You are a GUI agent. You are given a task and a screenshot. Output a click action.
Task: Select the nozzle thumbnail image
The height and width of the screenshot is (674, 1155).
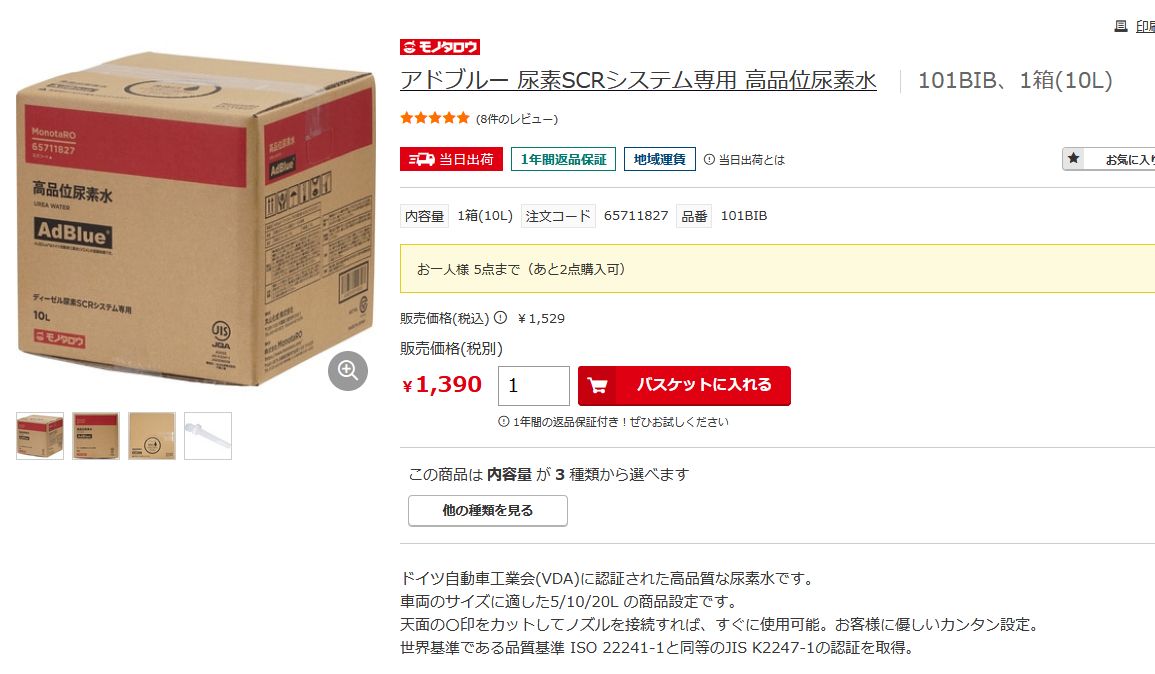(x=208, y=436)
